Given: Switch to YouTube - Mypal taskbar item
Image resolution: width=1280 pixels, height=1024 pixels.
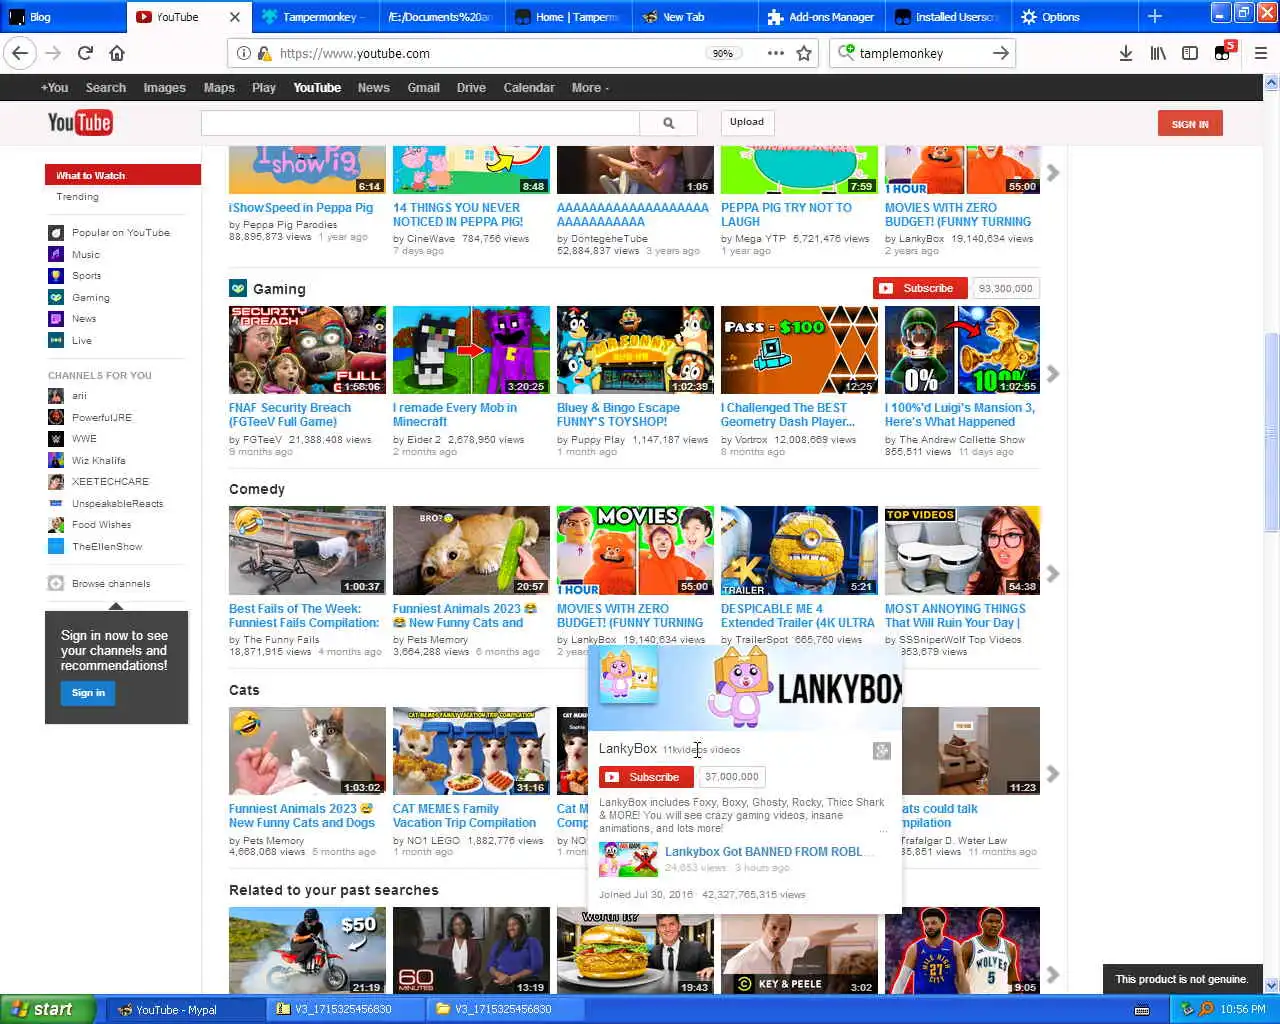Looking at the screenshot, I should pyautogui.click(x=185, y=1009).
